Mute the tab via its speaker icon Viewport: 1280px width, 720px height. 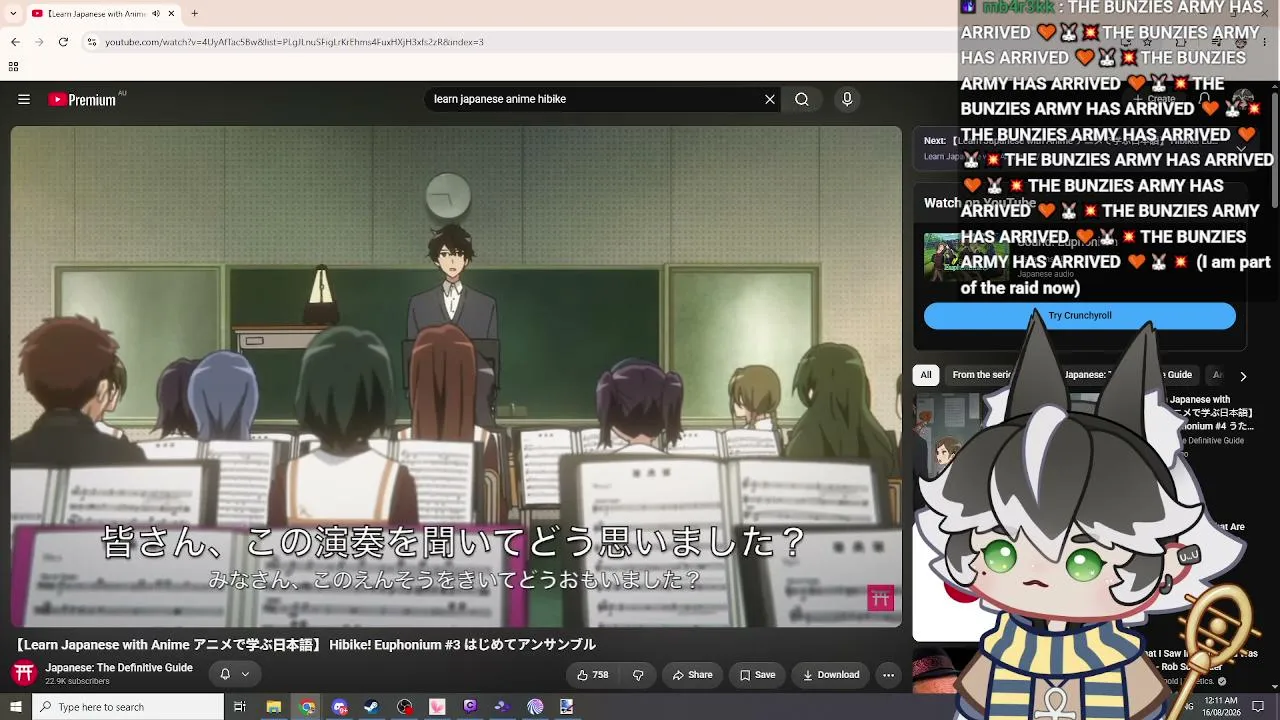pos(155,13)
